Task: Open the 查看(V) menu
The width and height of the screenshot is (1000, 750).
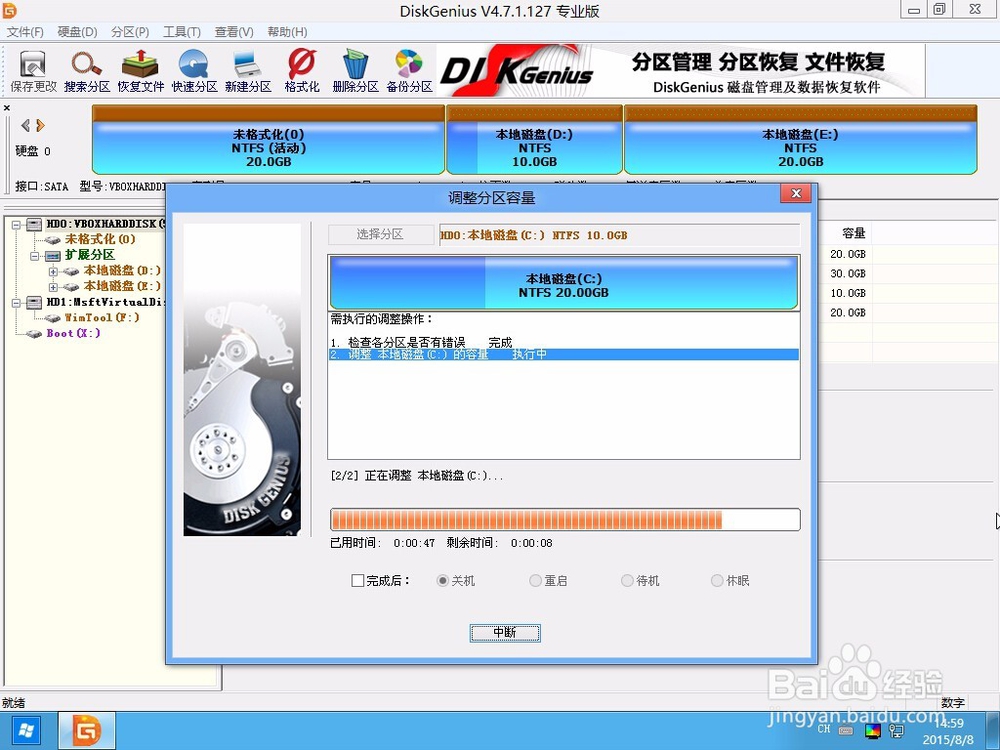Action: (x=234, y=32)
